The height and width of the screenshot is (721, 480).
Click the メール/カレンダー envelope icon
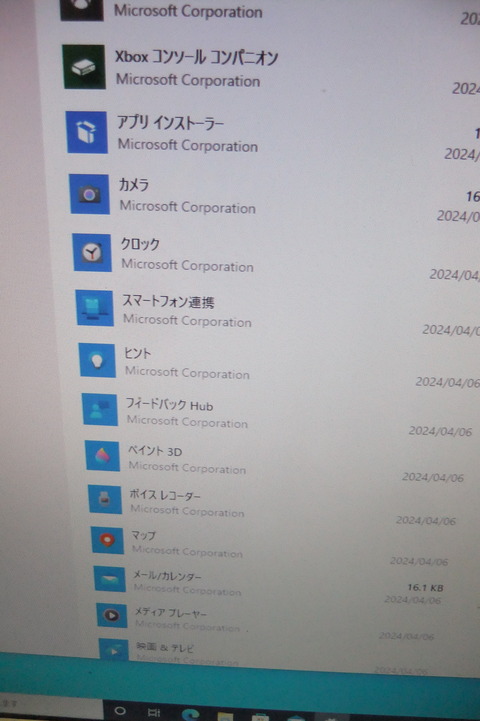pyautogui.click(x=110, y=578)
